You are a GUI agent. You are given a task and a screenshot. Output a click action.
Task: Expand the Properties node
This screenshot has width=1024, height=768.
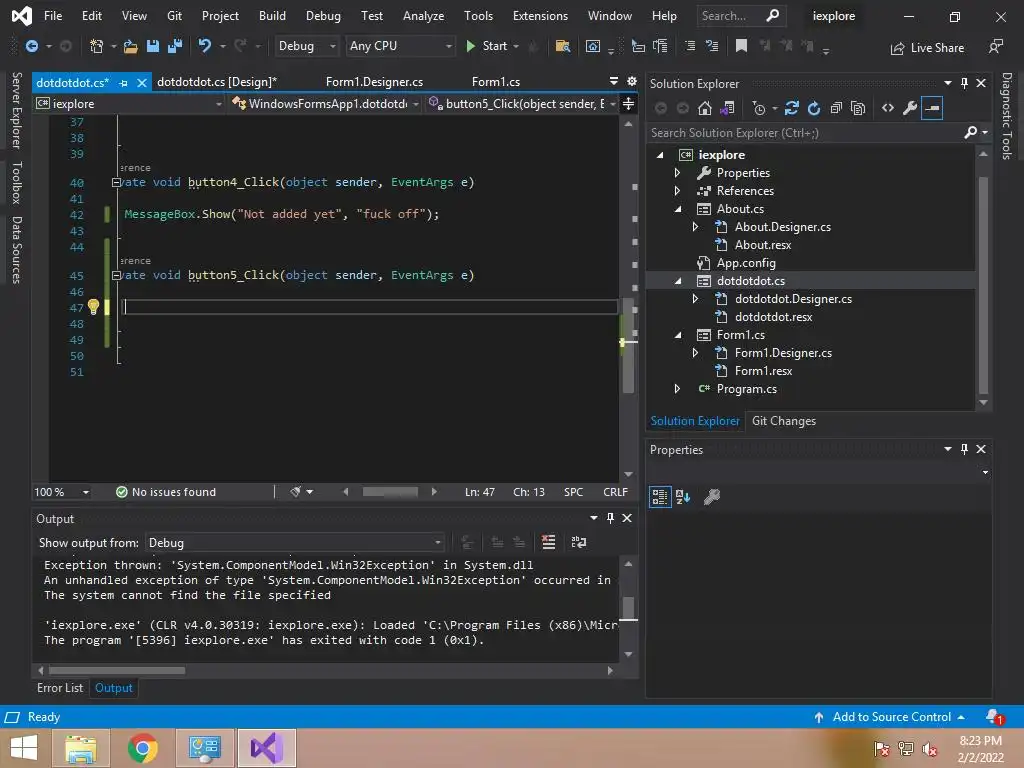pos(677,173)
